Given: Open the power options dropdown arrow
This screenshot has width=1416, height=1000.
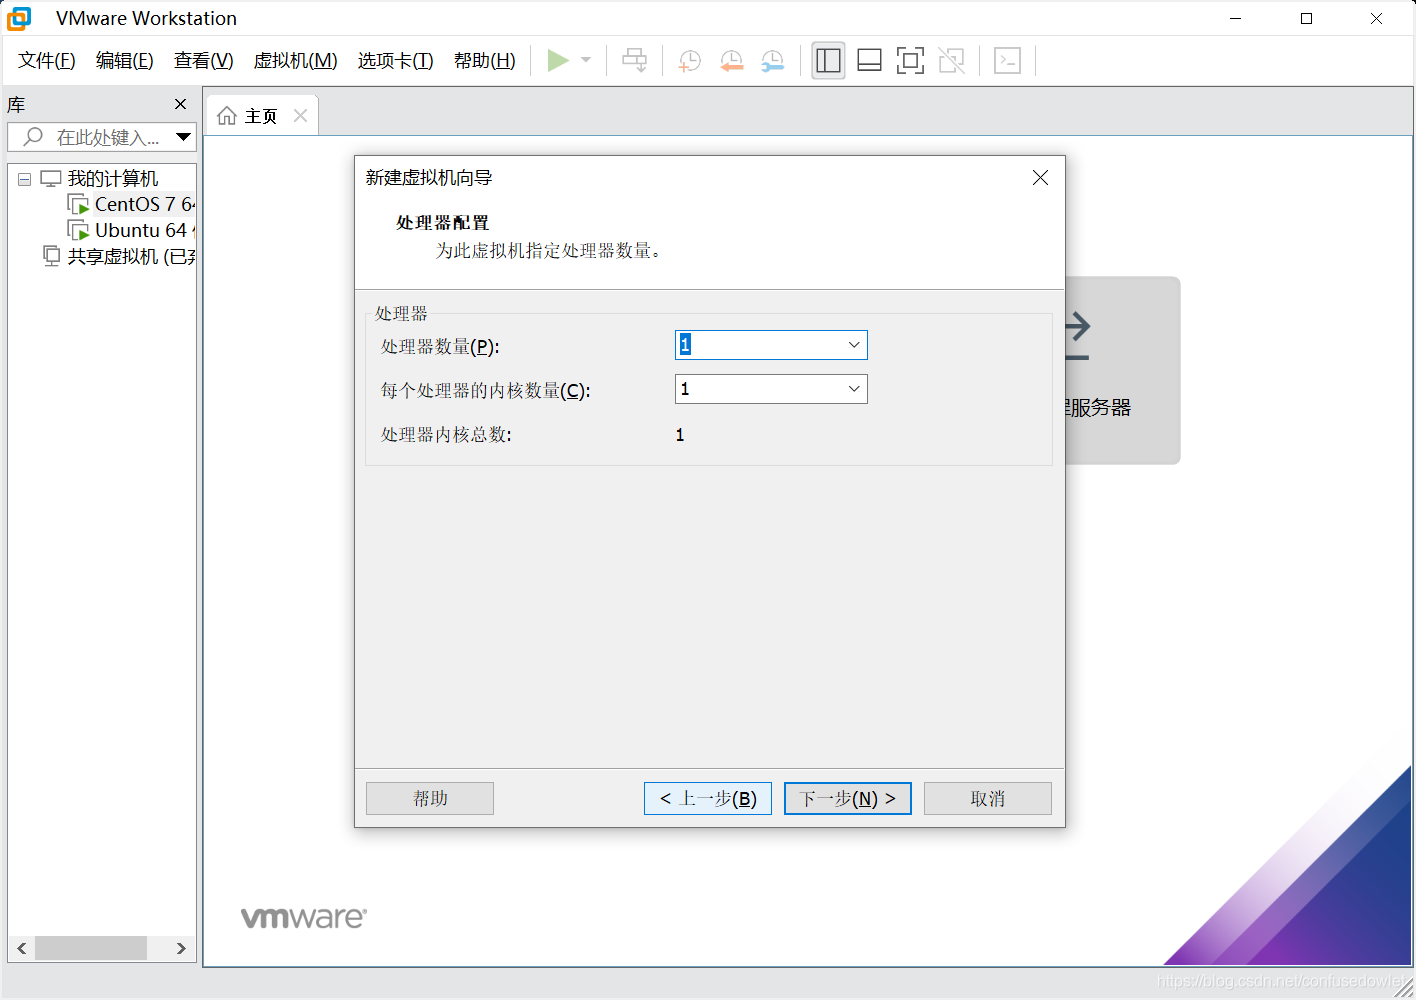Looking at the screenshot, I should pos(586,61).
